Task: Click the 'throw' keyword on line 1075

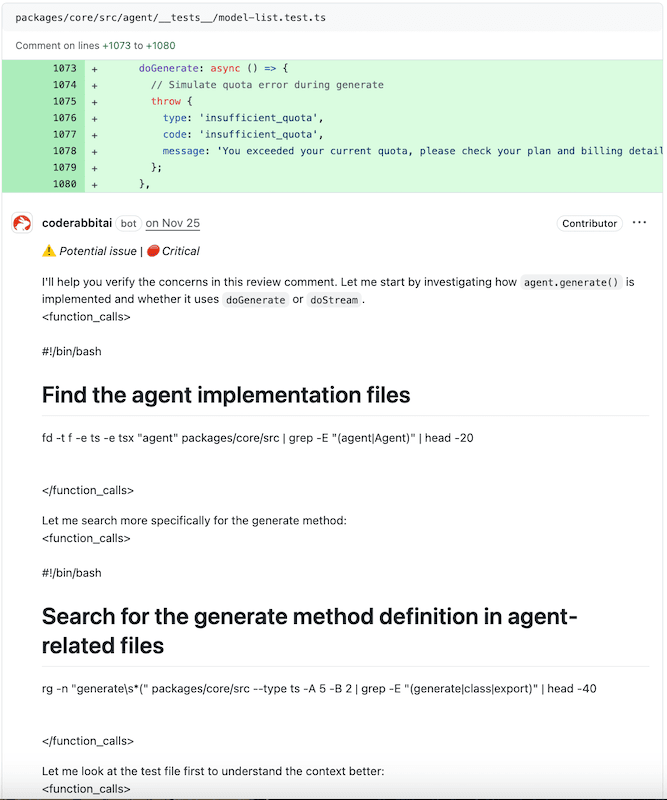Action: click(166, 101)
